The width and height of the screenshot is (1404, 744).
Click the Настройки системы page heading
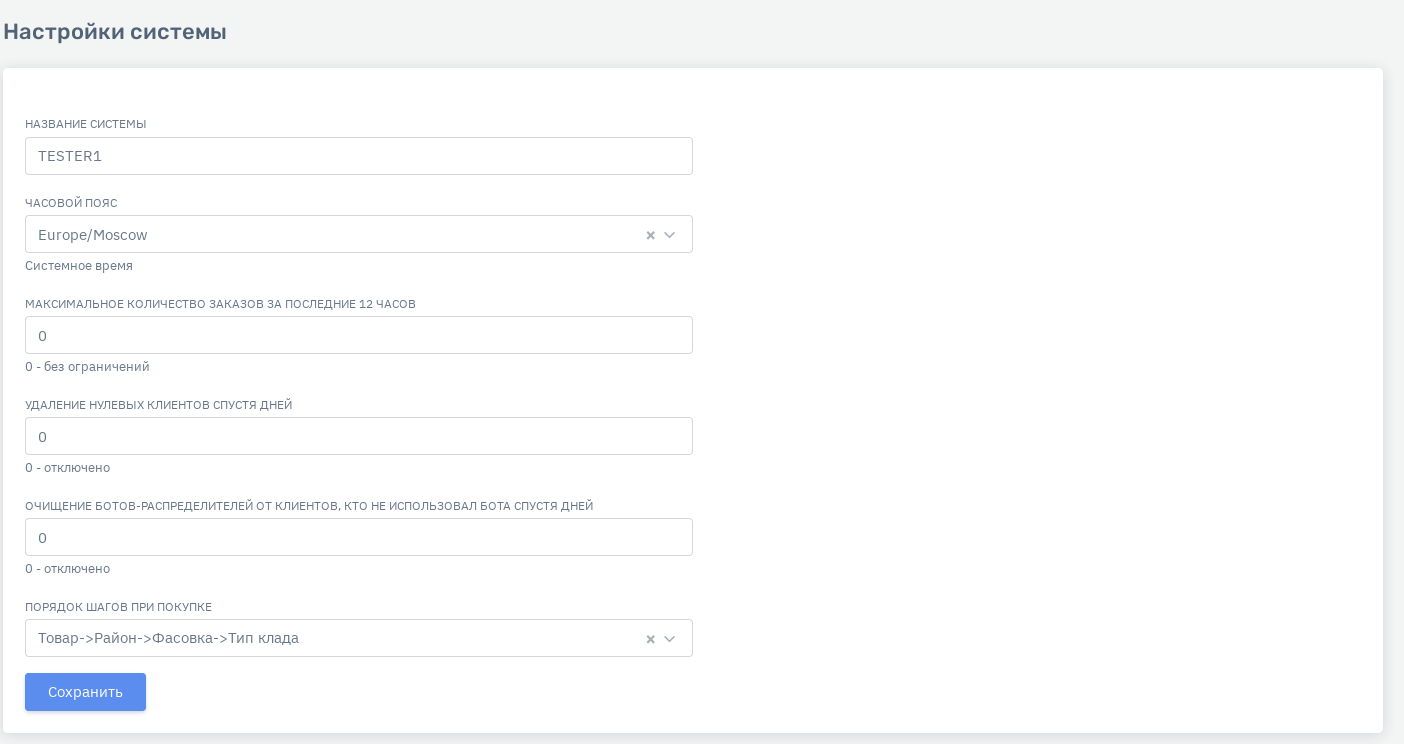[x=115, y=32]
